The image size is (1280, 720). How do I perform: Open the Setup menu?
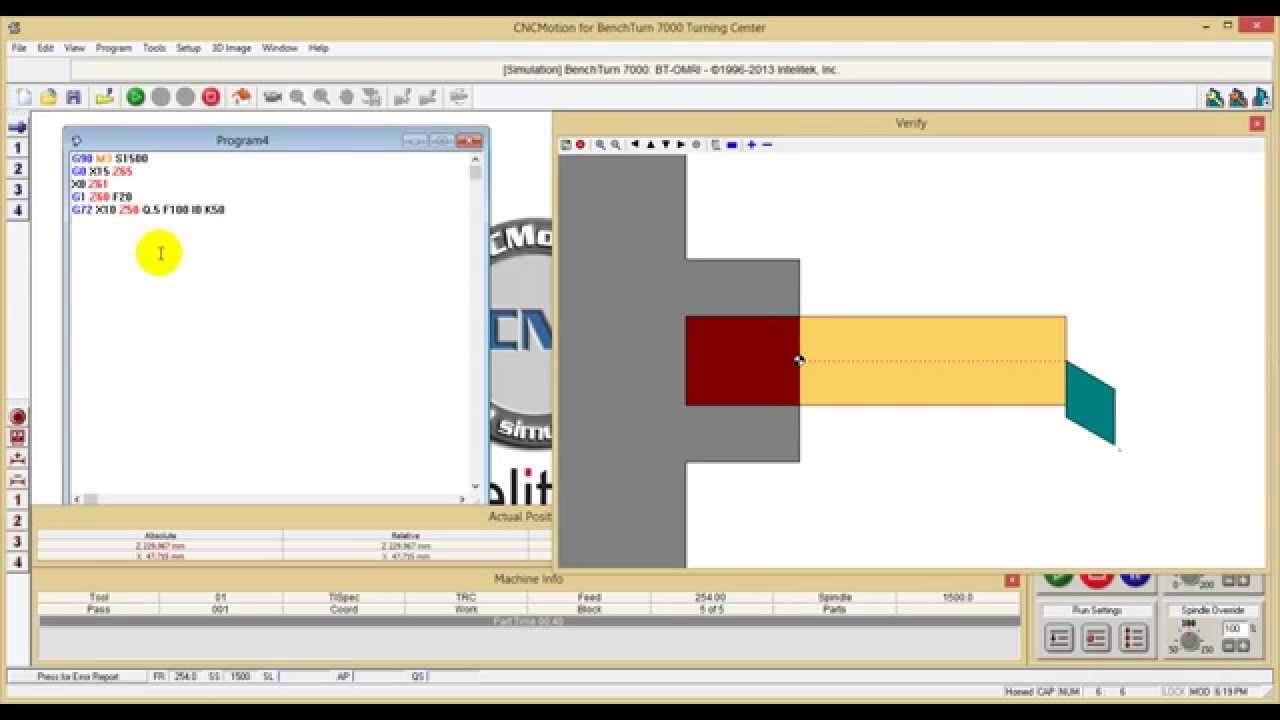point(189,48)
